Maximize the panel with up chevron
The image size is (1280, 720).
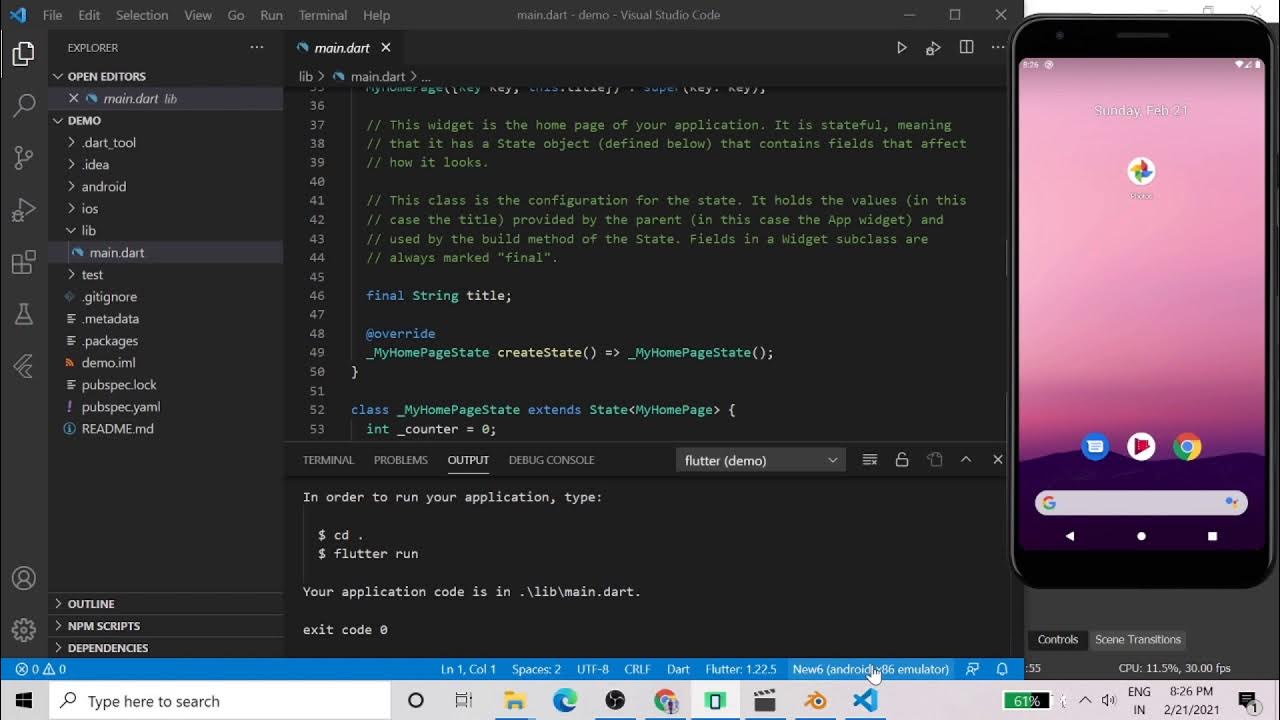[x=966, y=460]
